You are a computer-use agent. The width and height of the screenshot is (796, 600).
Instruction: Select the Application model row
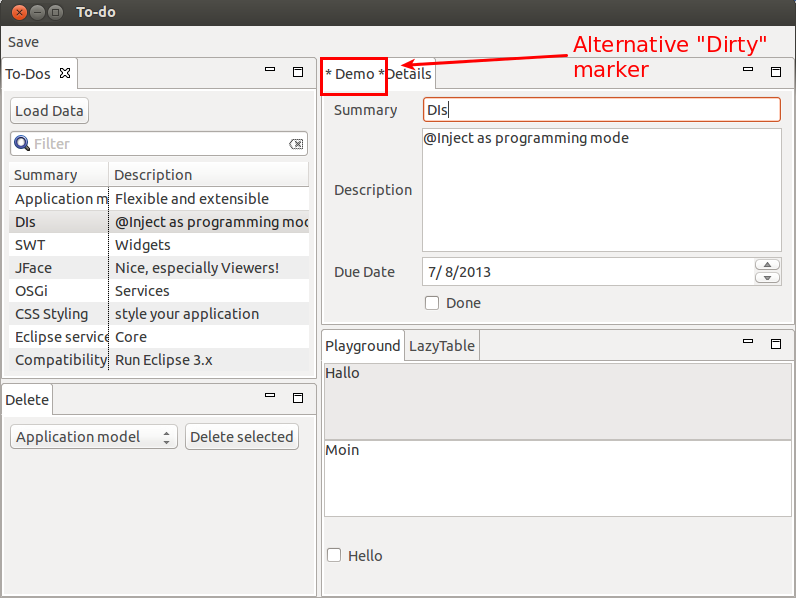pos(159,199)
